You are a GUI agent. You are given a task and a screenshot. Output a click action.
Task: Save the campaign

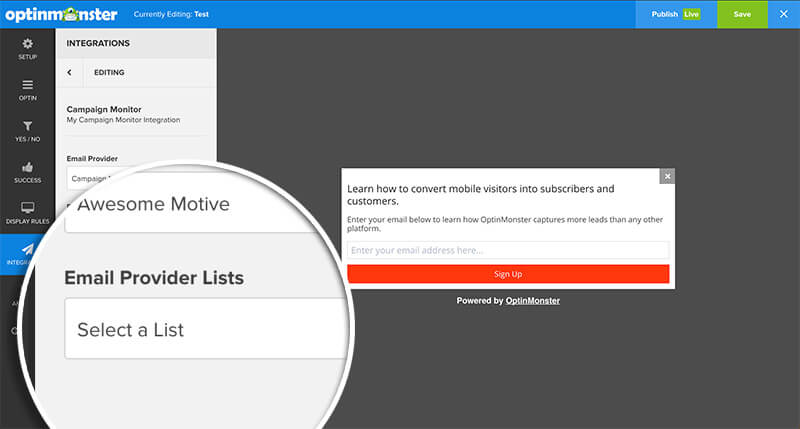(742, 14)
